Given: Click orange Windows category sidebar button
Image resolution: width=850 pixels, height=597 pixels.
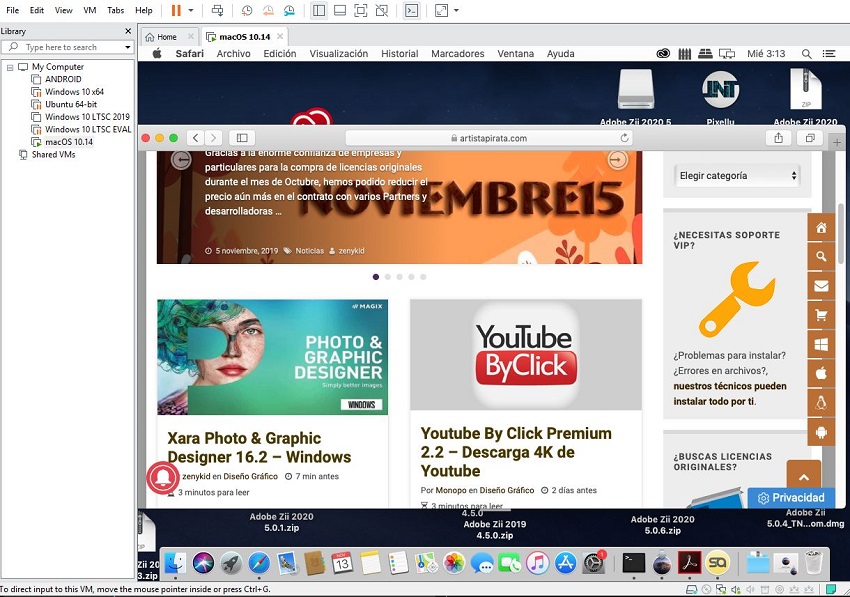Looking at the screenshot, I should pyautogui.click(x=821, y=344).
